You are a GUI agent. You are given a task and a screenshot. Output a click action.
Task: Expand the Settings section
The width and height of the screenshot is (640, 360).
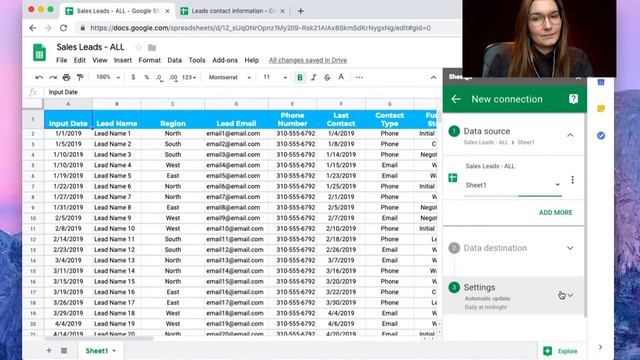[570, 295]
